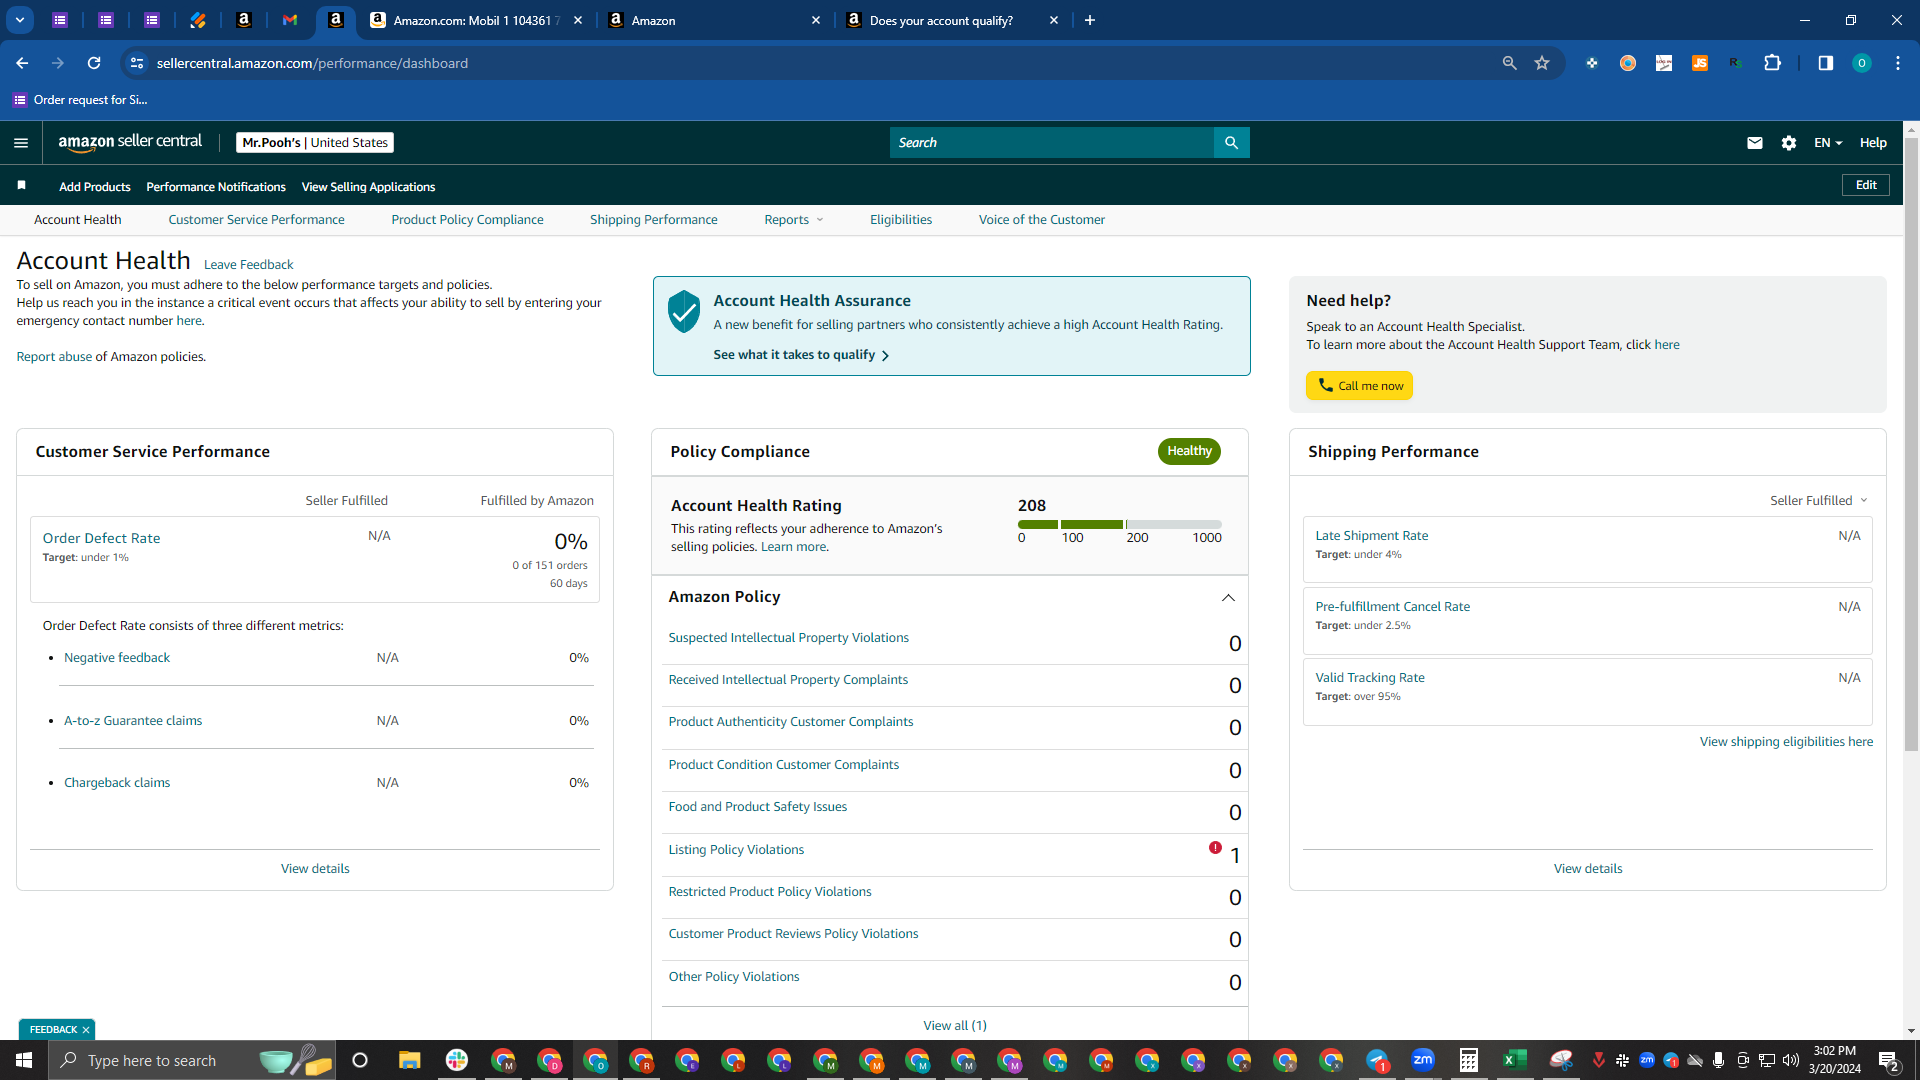The image size is (1920, 1080).
Task: Click the magnifier search button
Action: tap(1231, 143)
